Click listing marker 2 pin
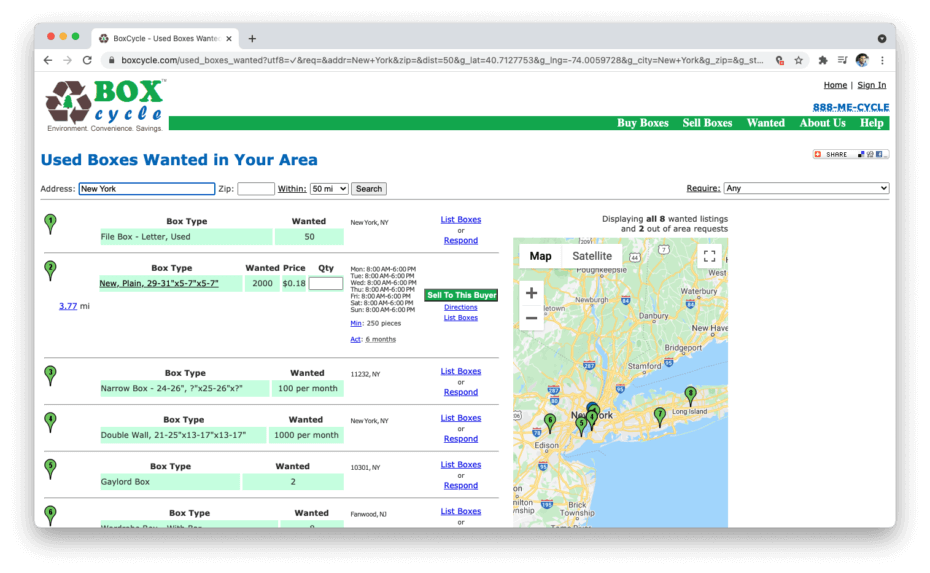 click(50, 270)
